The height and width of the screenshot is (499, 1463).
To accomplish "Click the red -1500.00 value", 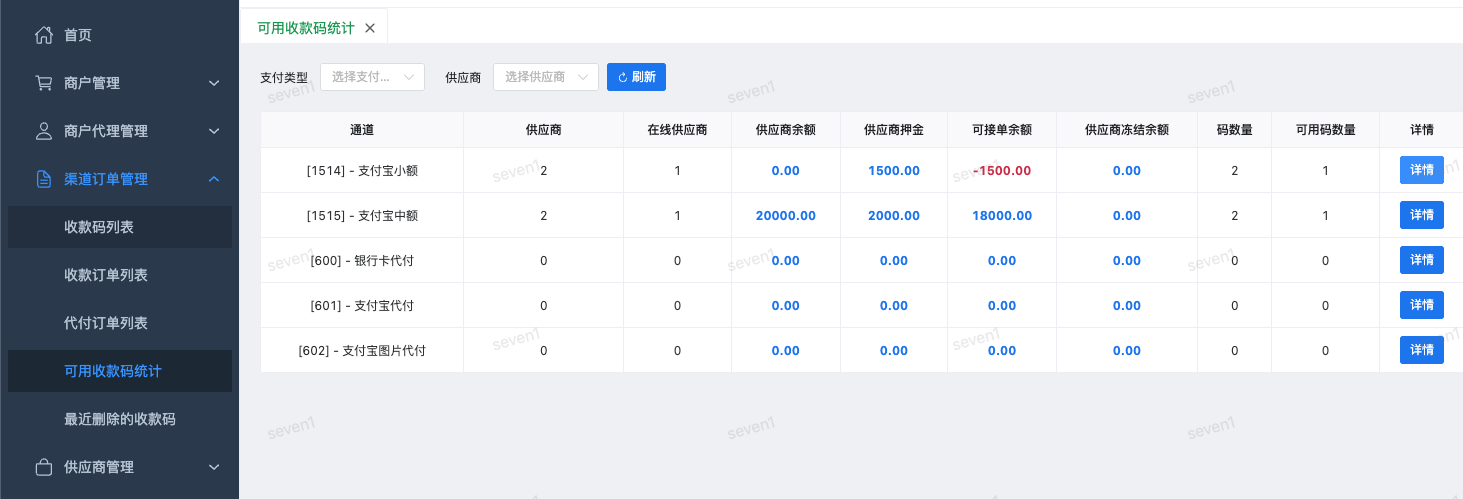I will coord(1002,171).
